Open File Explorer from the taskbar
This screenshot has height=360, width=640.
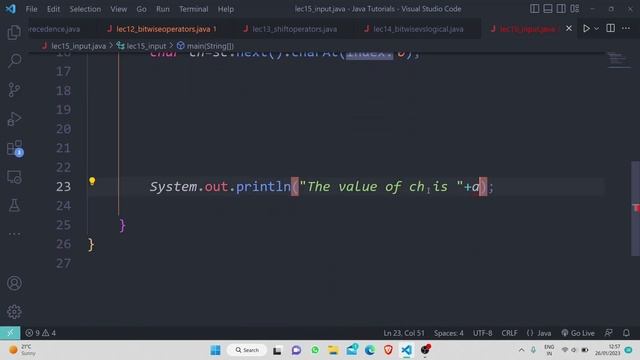(x=333, y=350)
